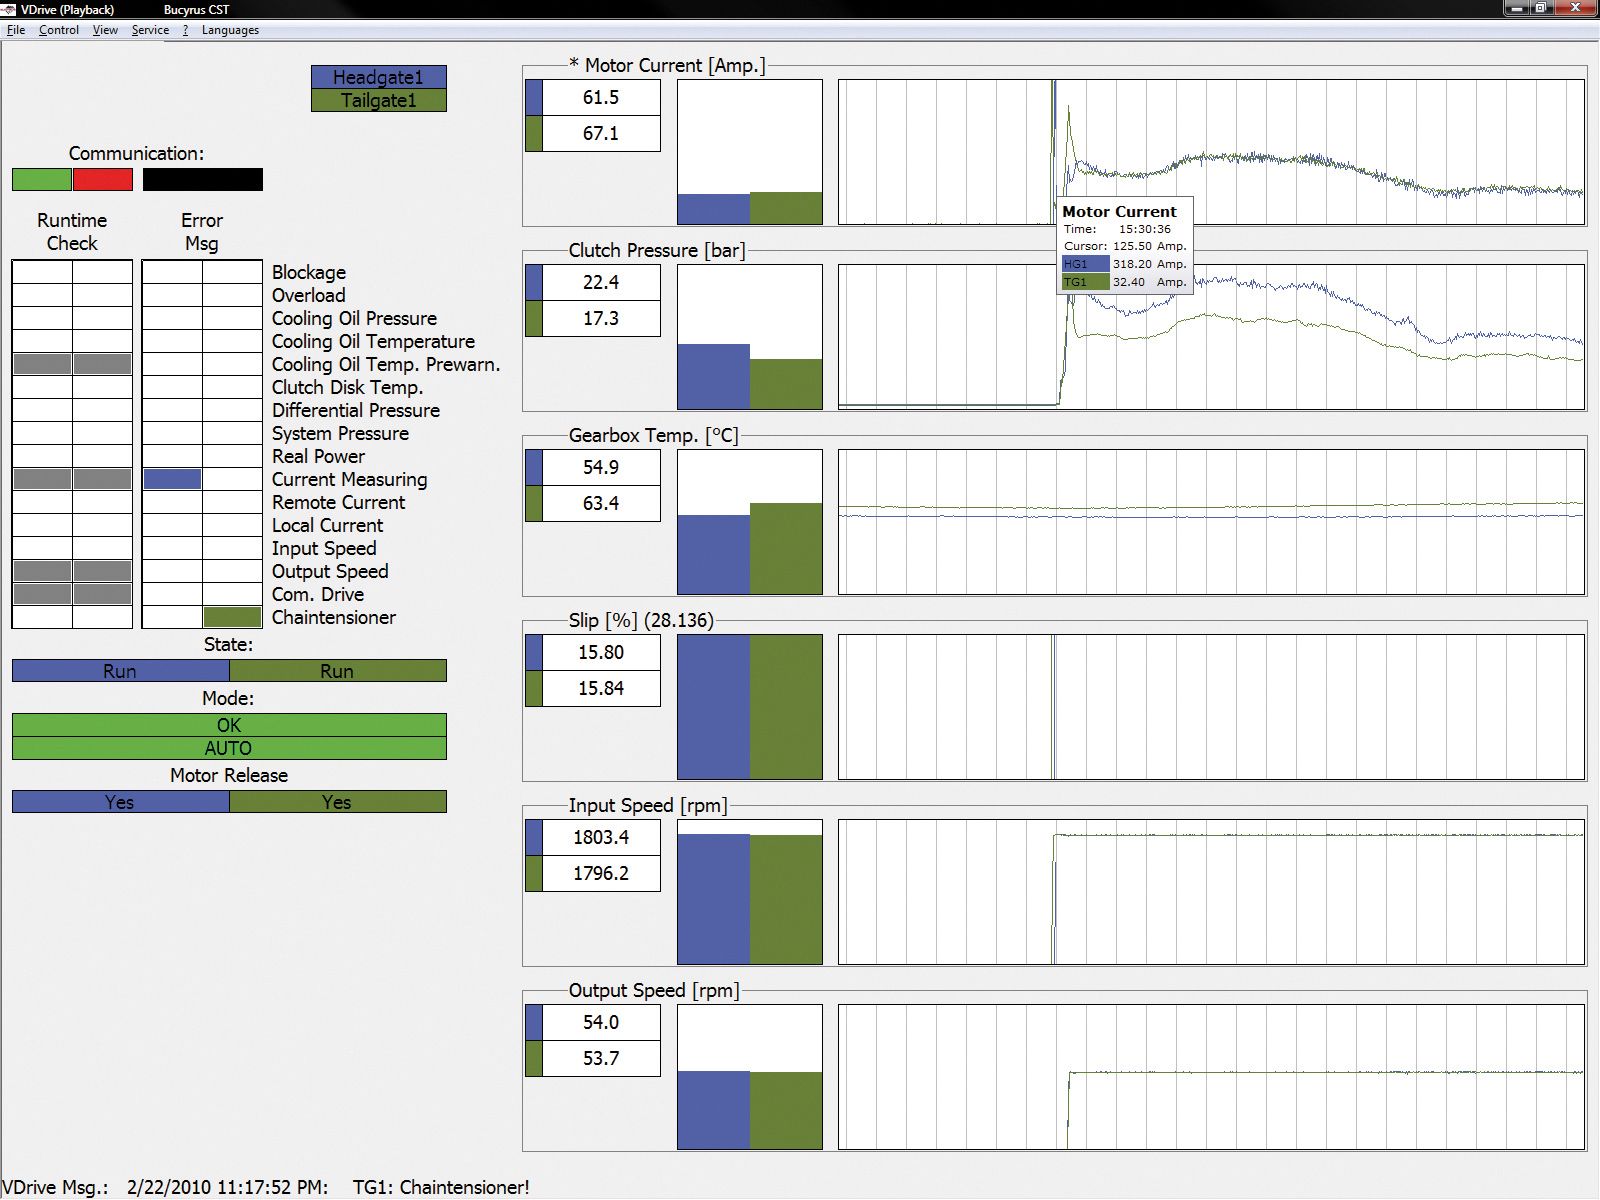Click the Input Speed 1796.2 value
The height and width of the screenshot is (1200, 1600).
click(x=601, y=874)
